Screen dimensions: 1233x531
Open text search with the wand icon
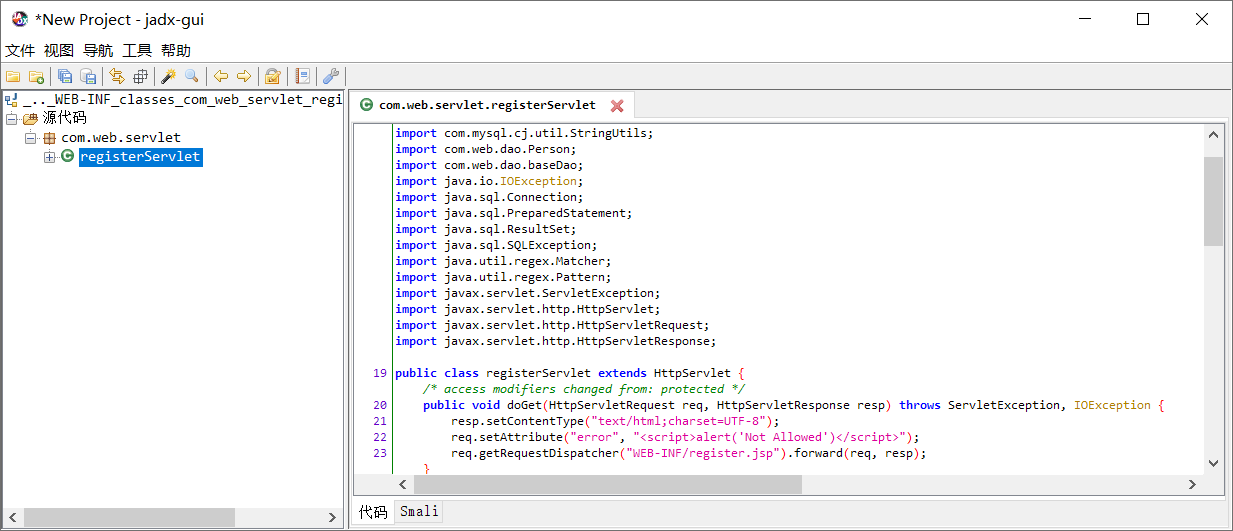coord(169,76)
